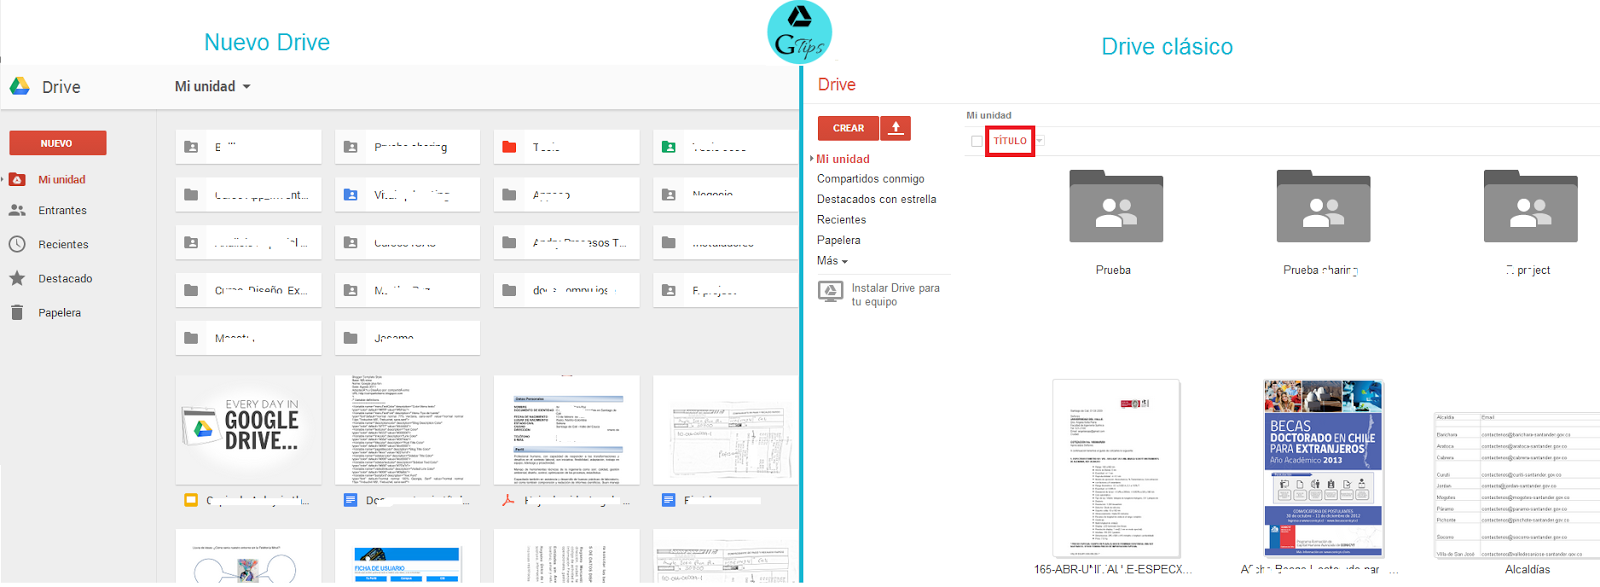This screenshot has width=1600, height=587.
Task: Expand the Mi unidad tree arrow in Nuevo Drive sidebar
Action: 3,180
